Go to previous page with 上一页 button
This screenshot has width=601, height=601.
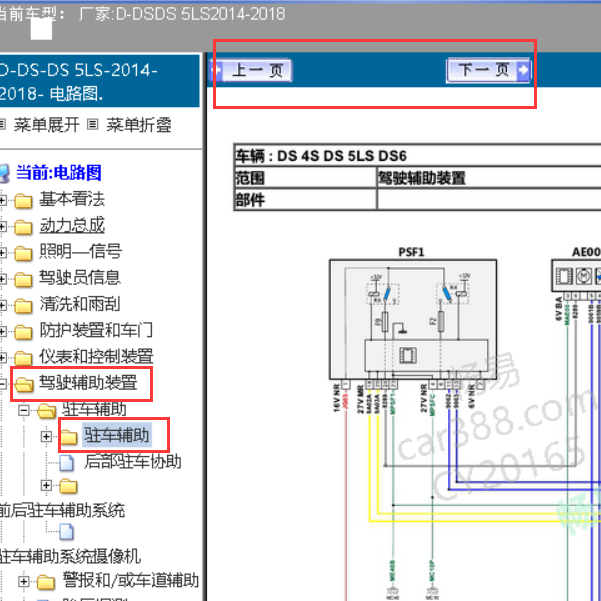251,71
